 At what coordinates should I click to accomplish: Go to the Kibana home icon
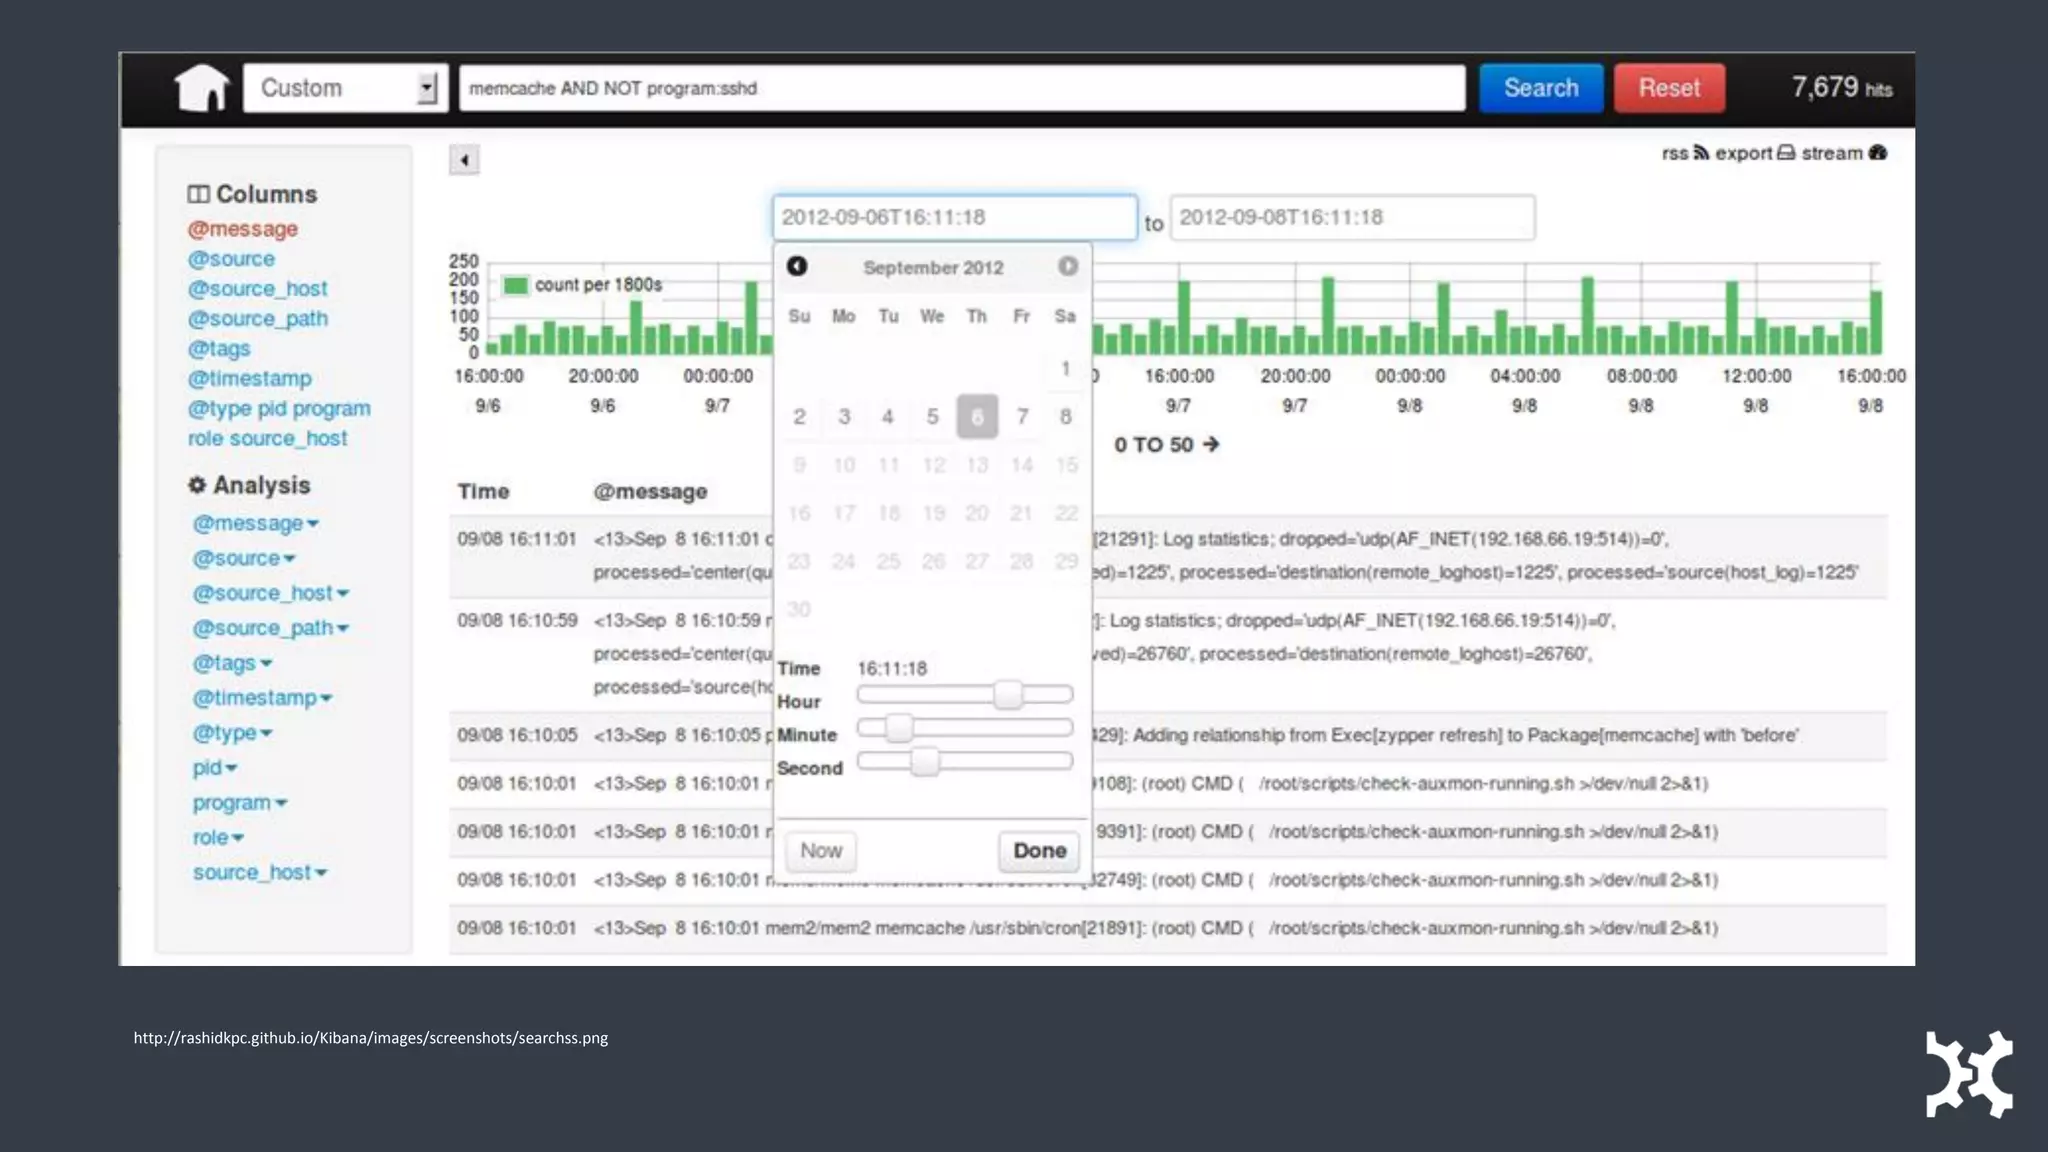click(x=202, y=88)
